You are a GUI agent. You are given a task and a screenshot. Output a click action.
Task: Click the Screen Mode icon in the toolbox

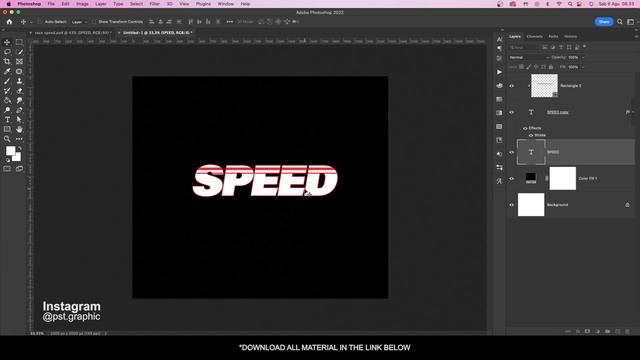pos(19,169)
